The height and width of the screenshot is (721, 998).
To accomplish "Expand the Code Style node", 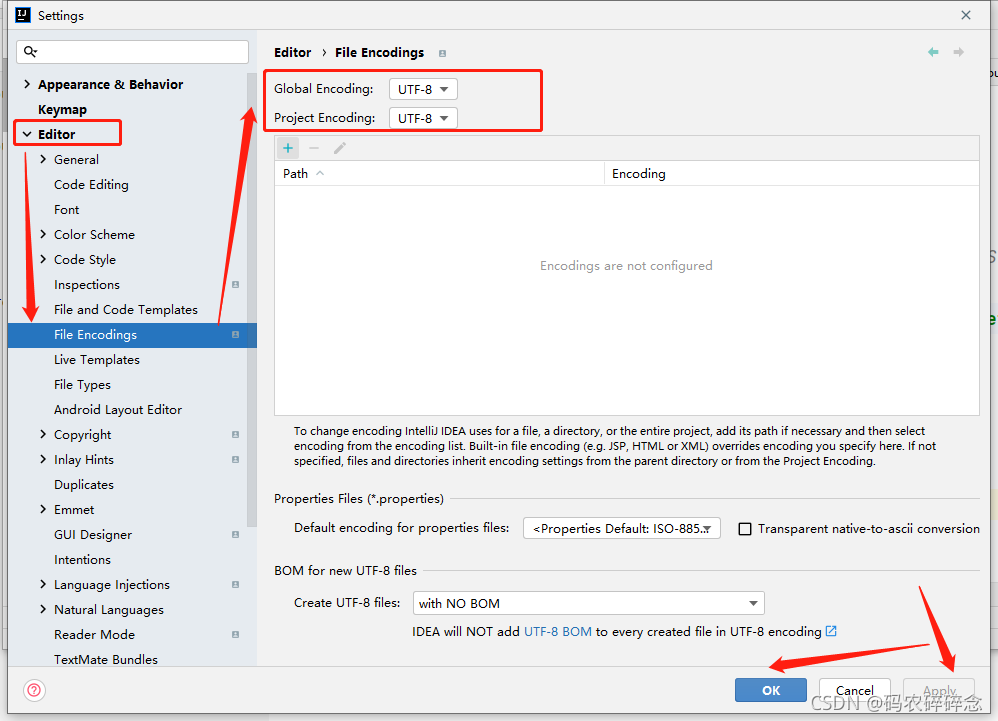I will point(43,259).
